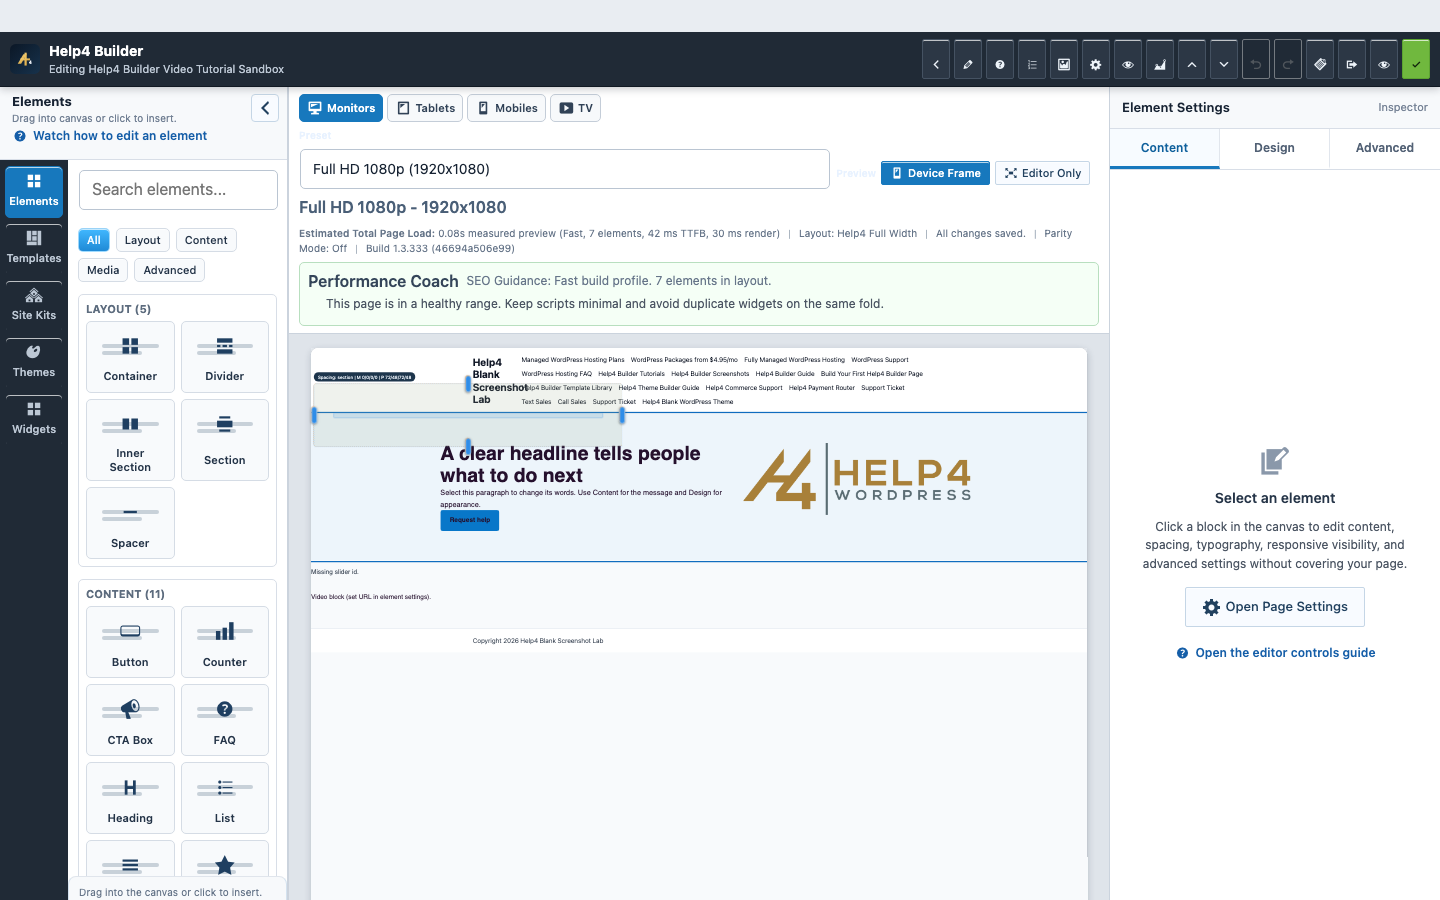Collapse the Elements panel with the chevron

coord(265,108)
